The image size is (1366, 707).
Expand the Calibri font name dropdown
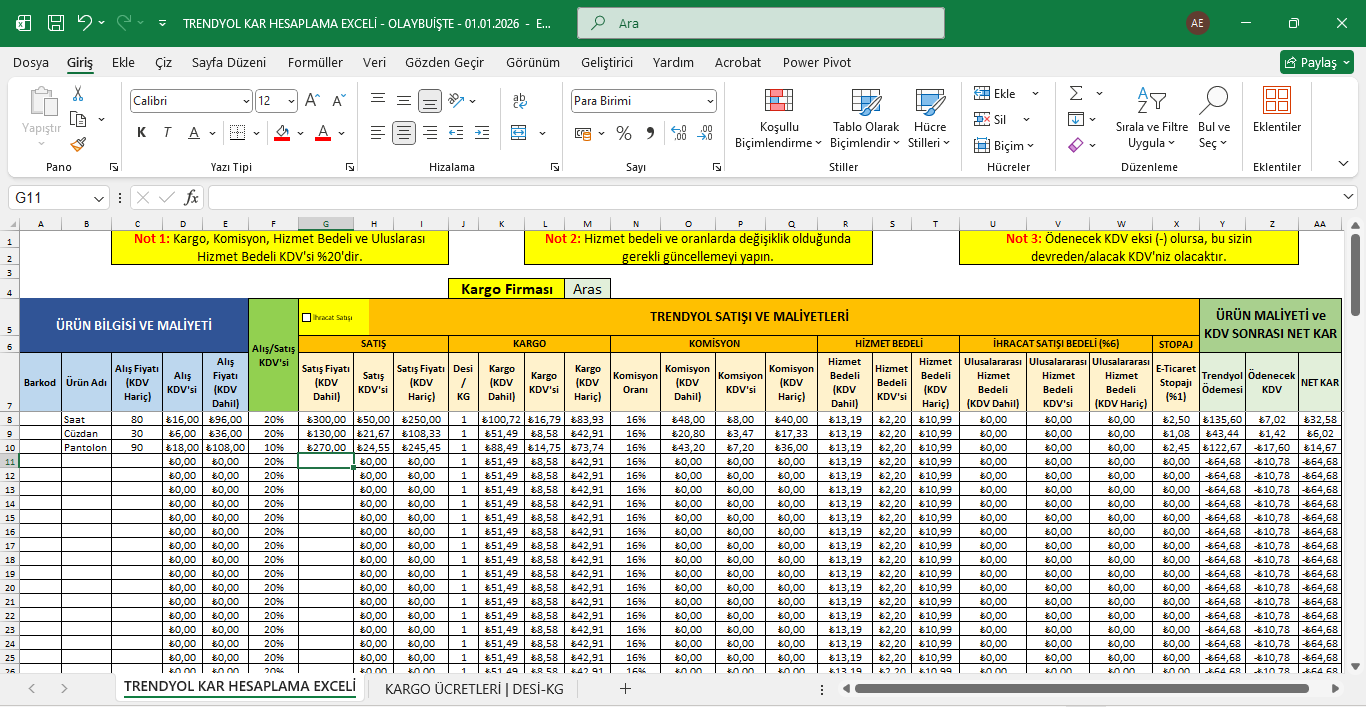coord(247,101)
